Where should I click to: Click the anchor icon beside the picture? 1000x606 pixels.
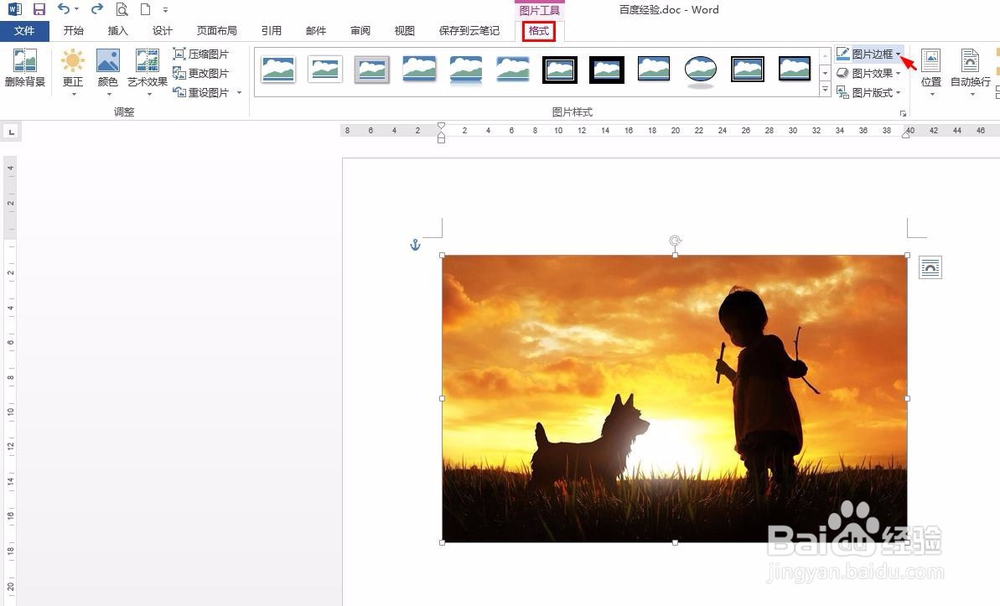pyautogui.click(x=415, y=244)
